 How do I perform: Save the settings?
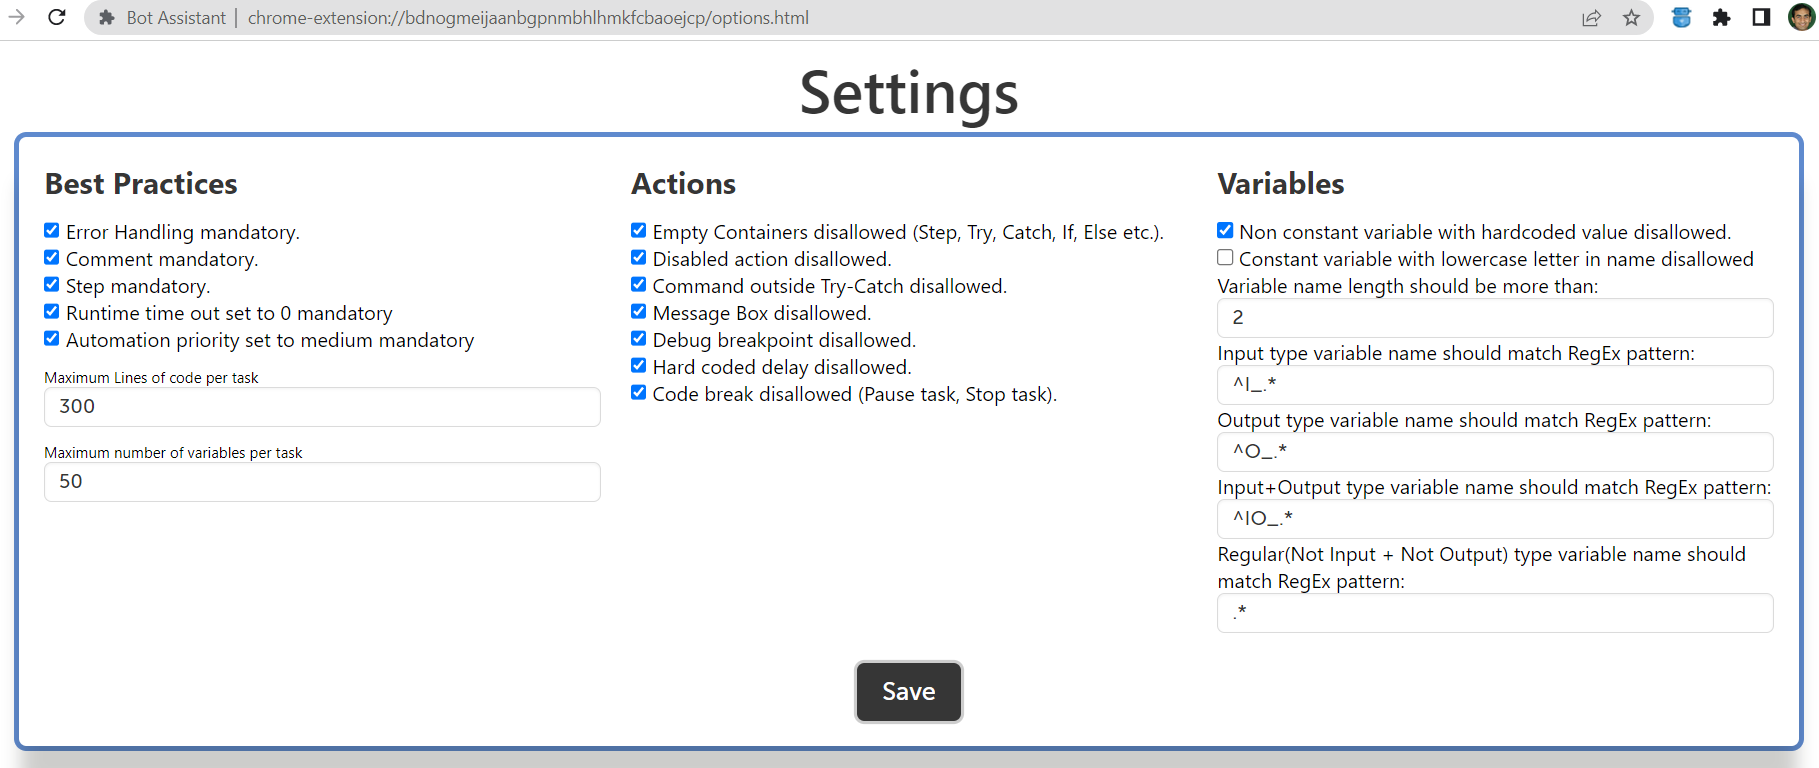[x=909, y=692]
